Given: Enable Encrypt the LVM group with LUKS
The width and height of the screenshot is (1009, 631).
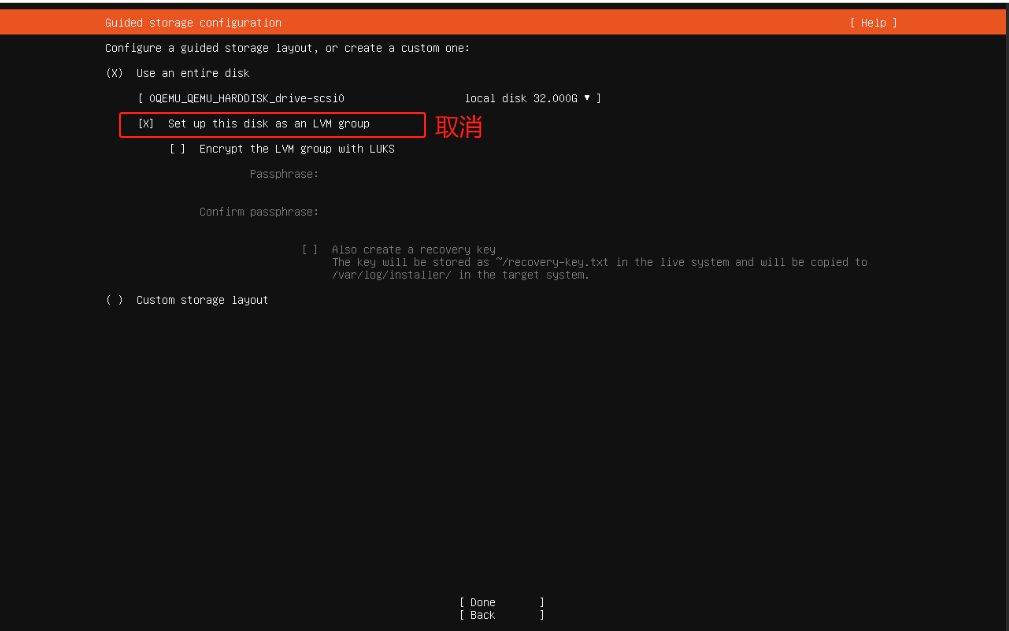Looking at the screenshot, I should [x=177, y=149].
